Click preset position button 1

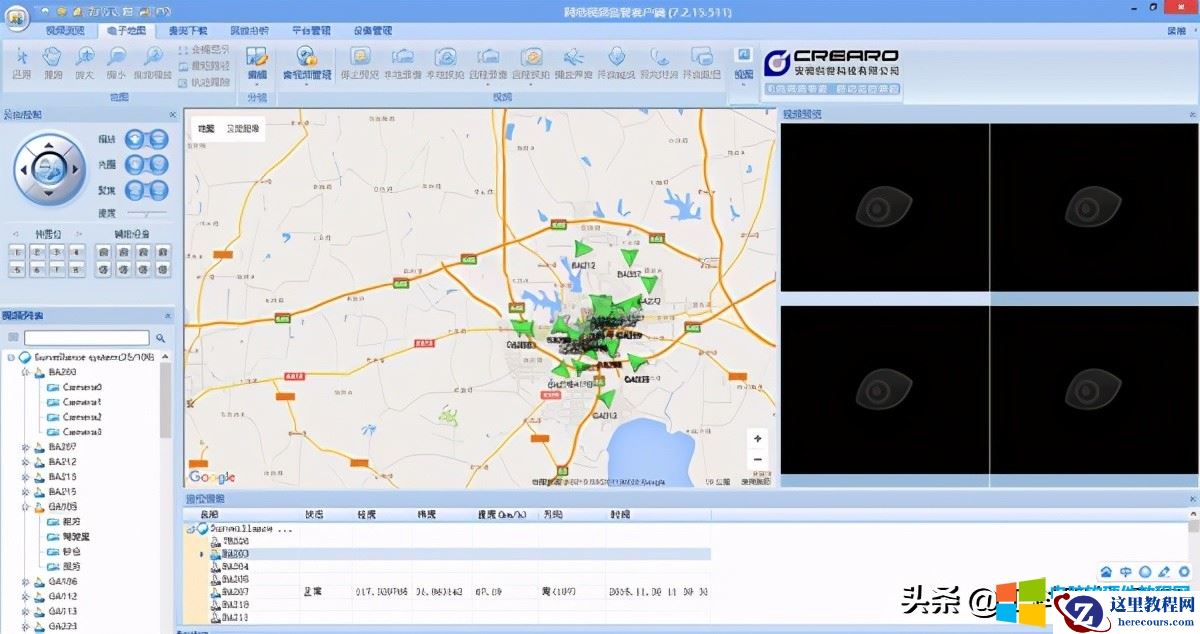[x=17, y=252]
